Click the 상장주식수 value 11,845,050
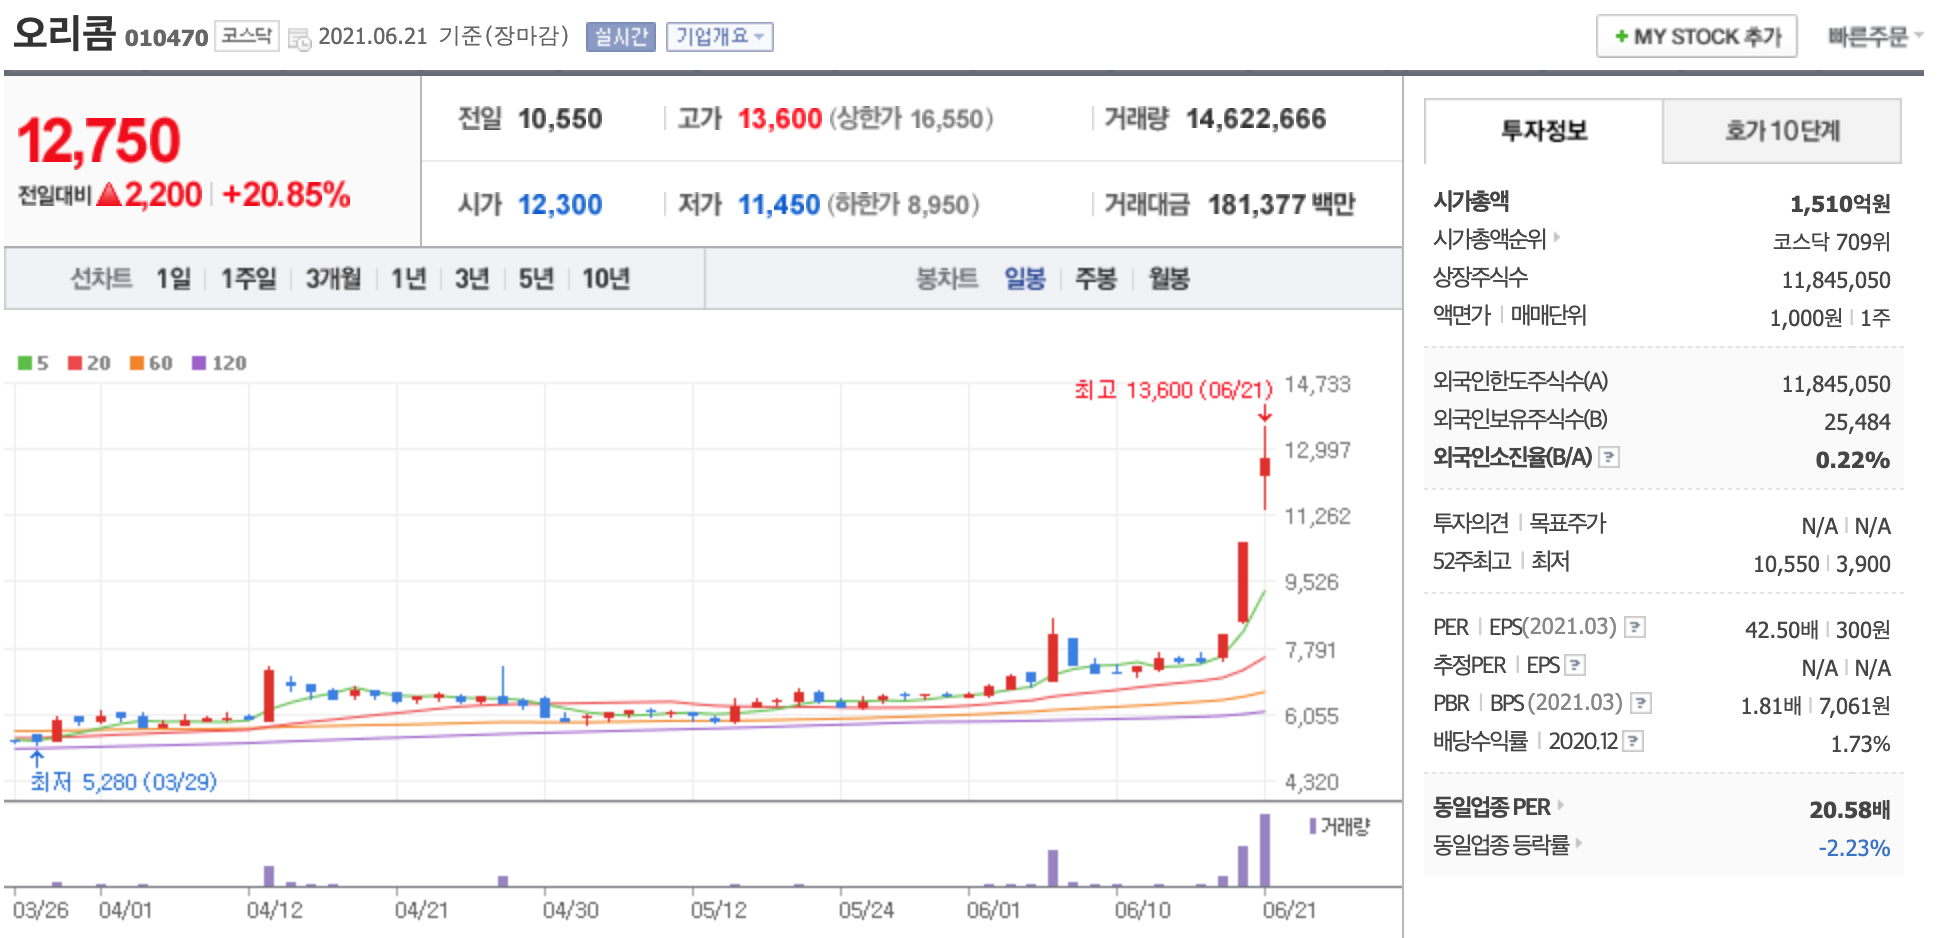Viewport: 1938px width, 938px height. pos(1836,280)
